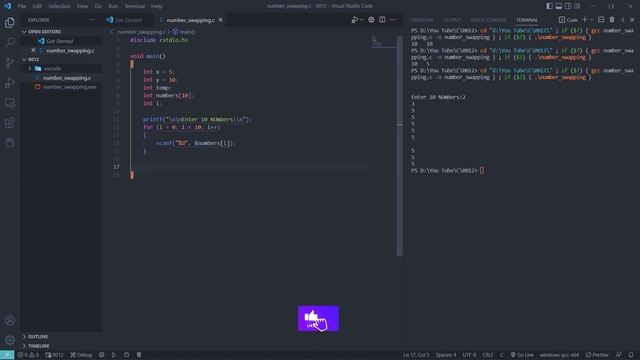Change the CRLF line ending setting
The height and width of the screenshot is (360, 640).
tap(488, 355)
